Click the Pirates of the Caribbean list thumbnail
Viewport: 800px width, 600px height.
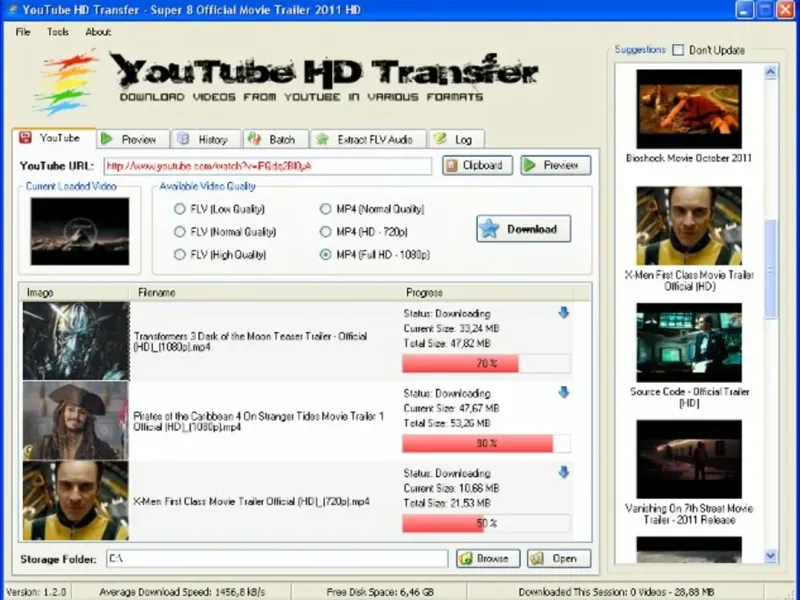coord(76,421)
